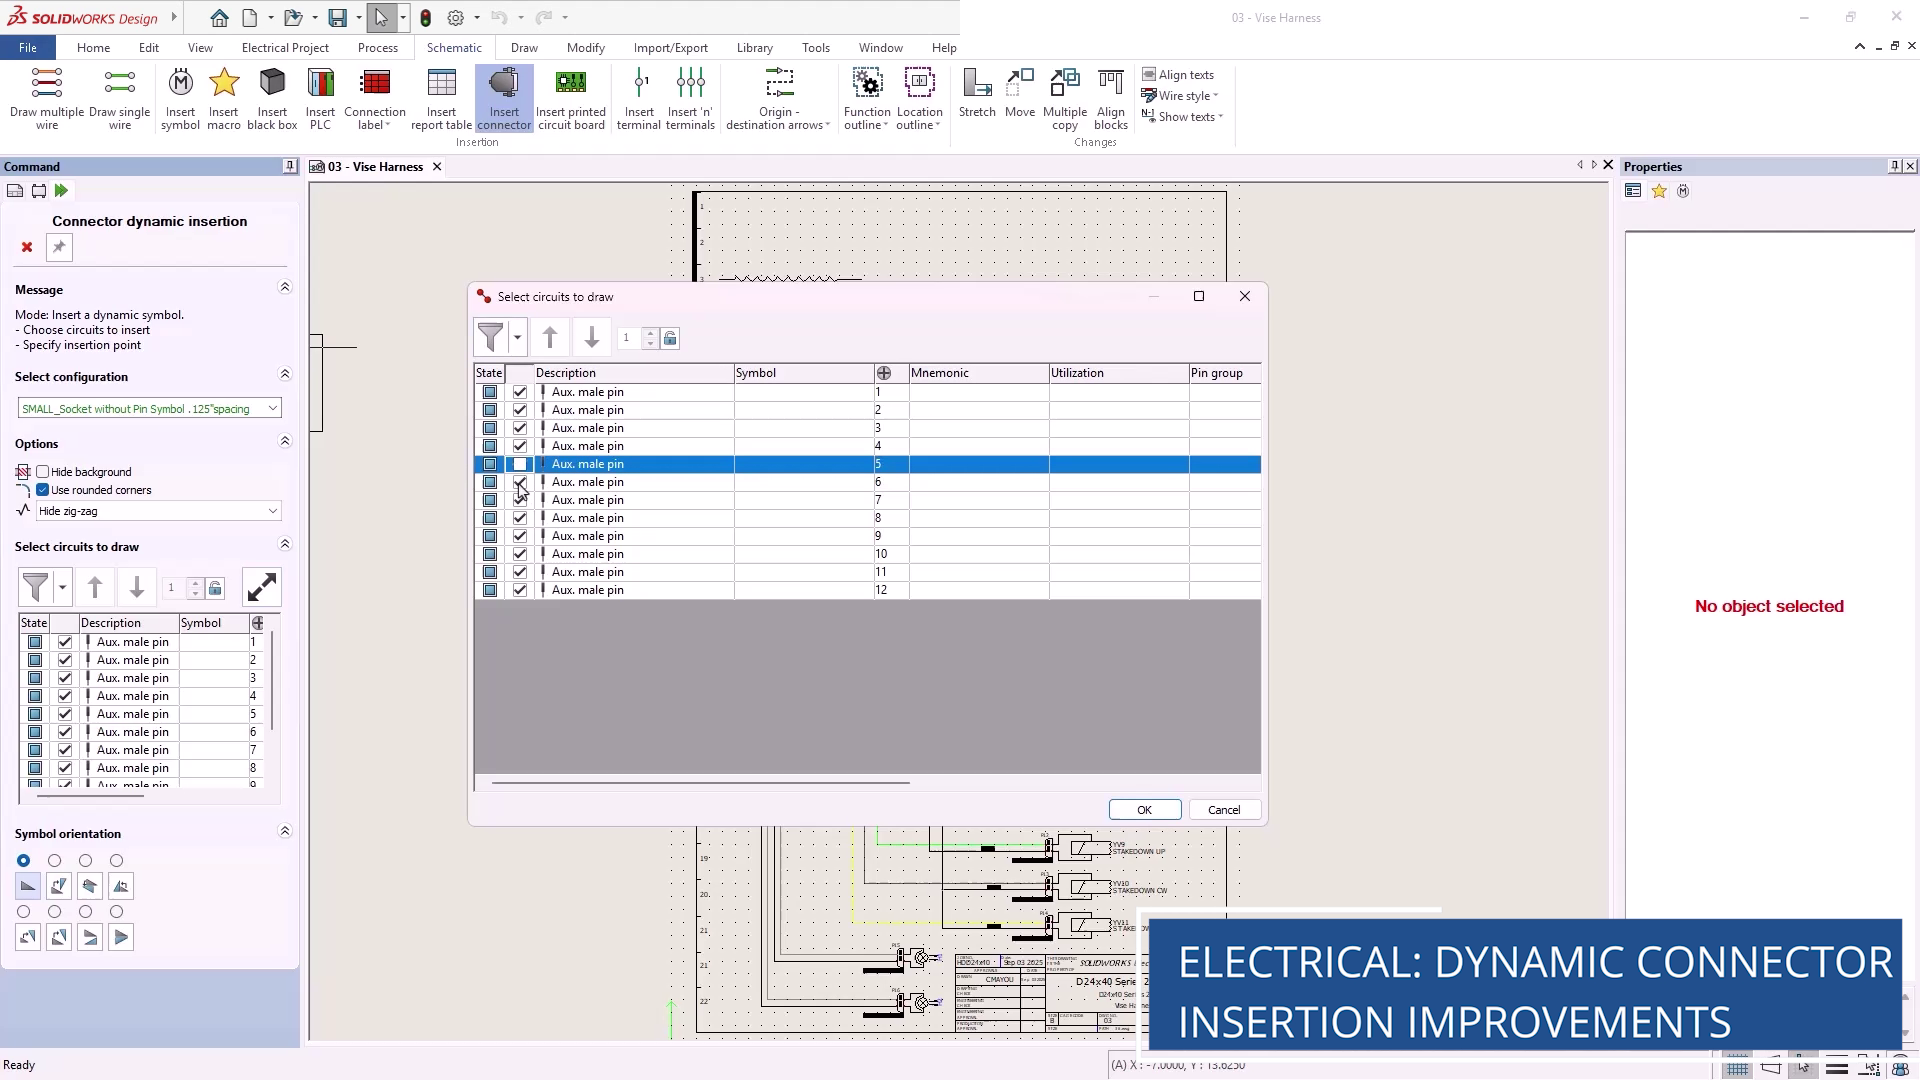Collapse the Symbol orientation section

click(x=285, y=832)
